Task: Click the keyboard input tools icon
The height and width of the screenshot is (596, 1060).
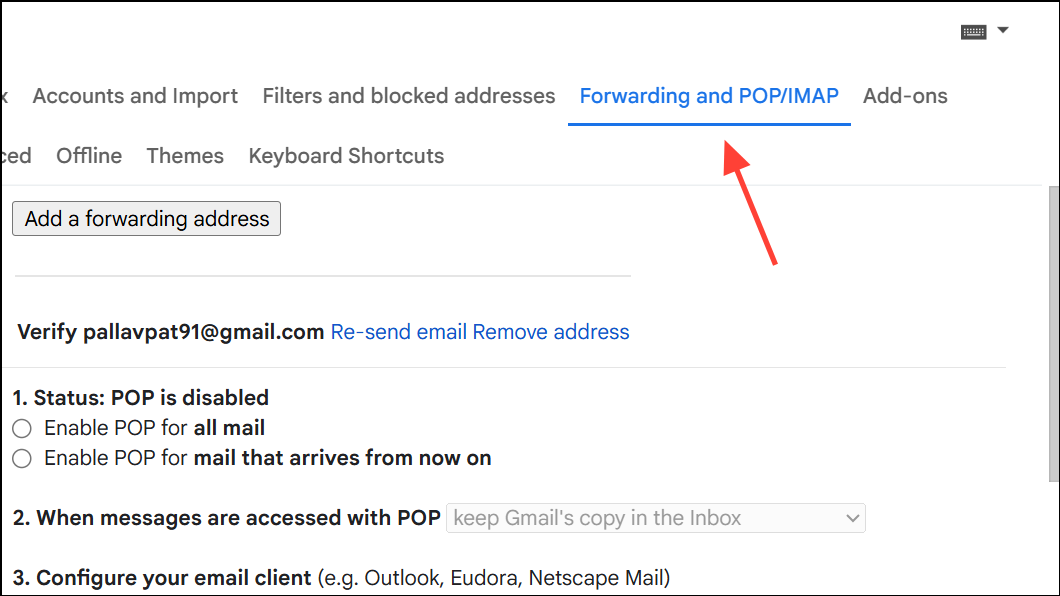Action: (973, 32)
